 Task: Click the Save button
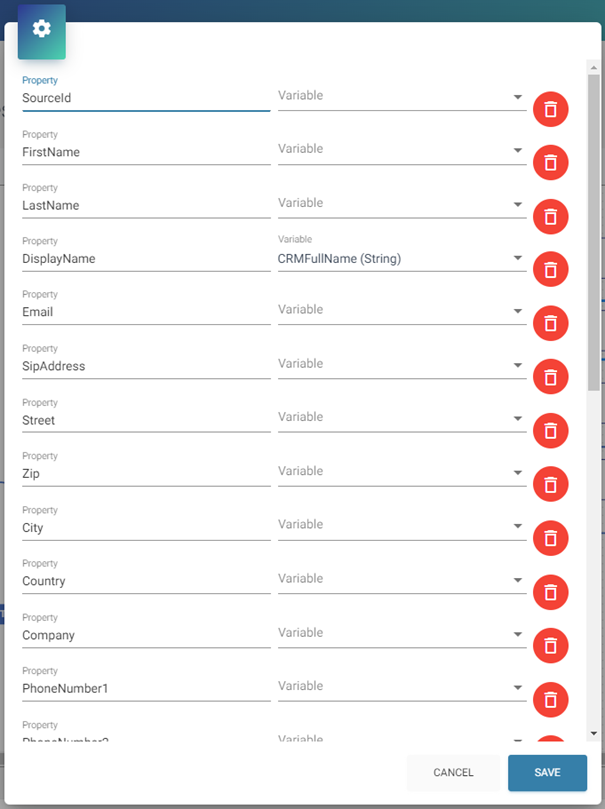tap(547, 773)
